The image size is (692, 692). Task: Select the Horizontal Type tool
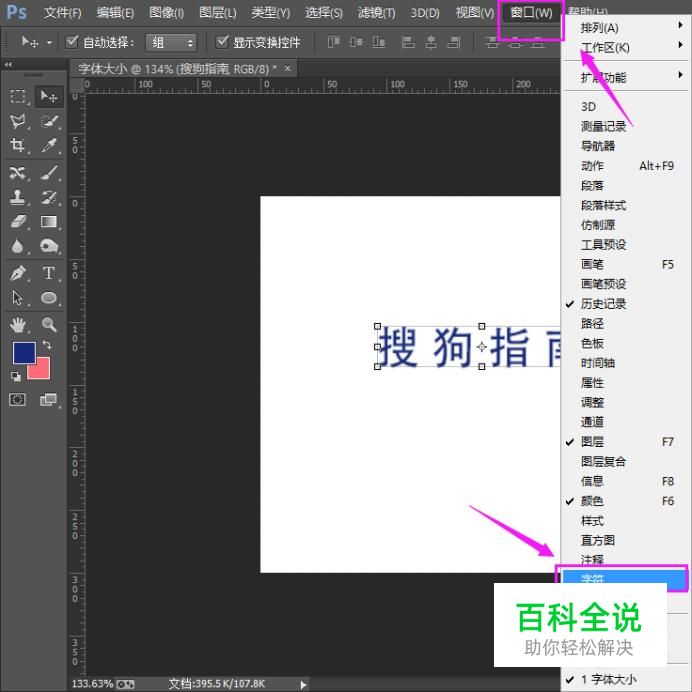click(49, 273)
